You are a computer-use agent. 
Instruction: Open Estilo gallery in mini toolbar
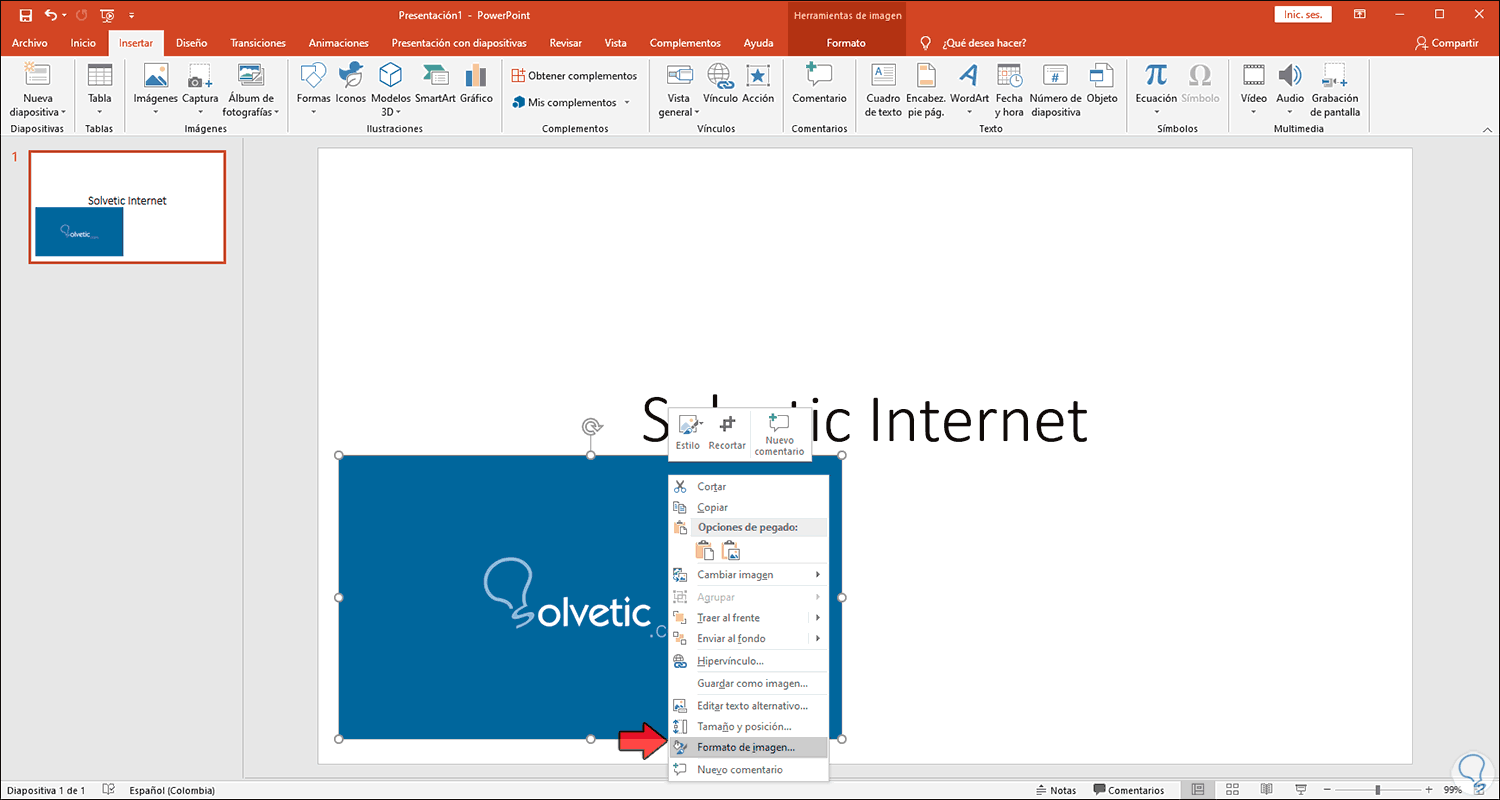tap(688, 432)
